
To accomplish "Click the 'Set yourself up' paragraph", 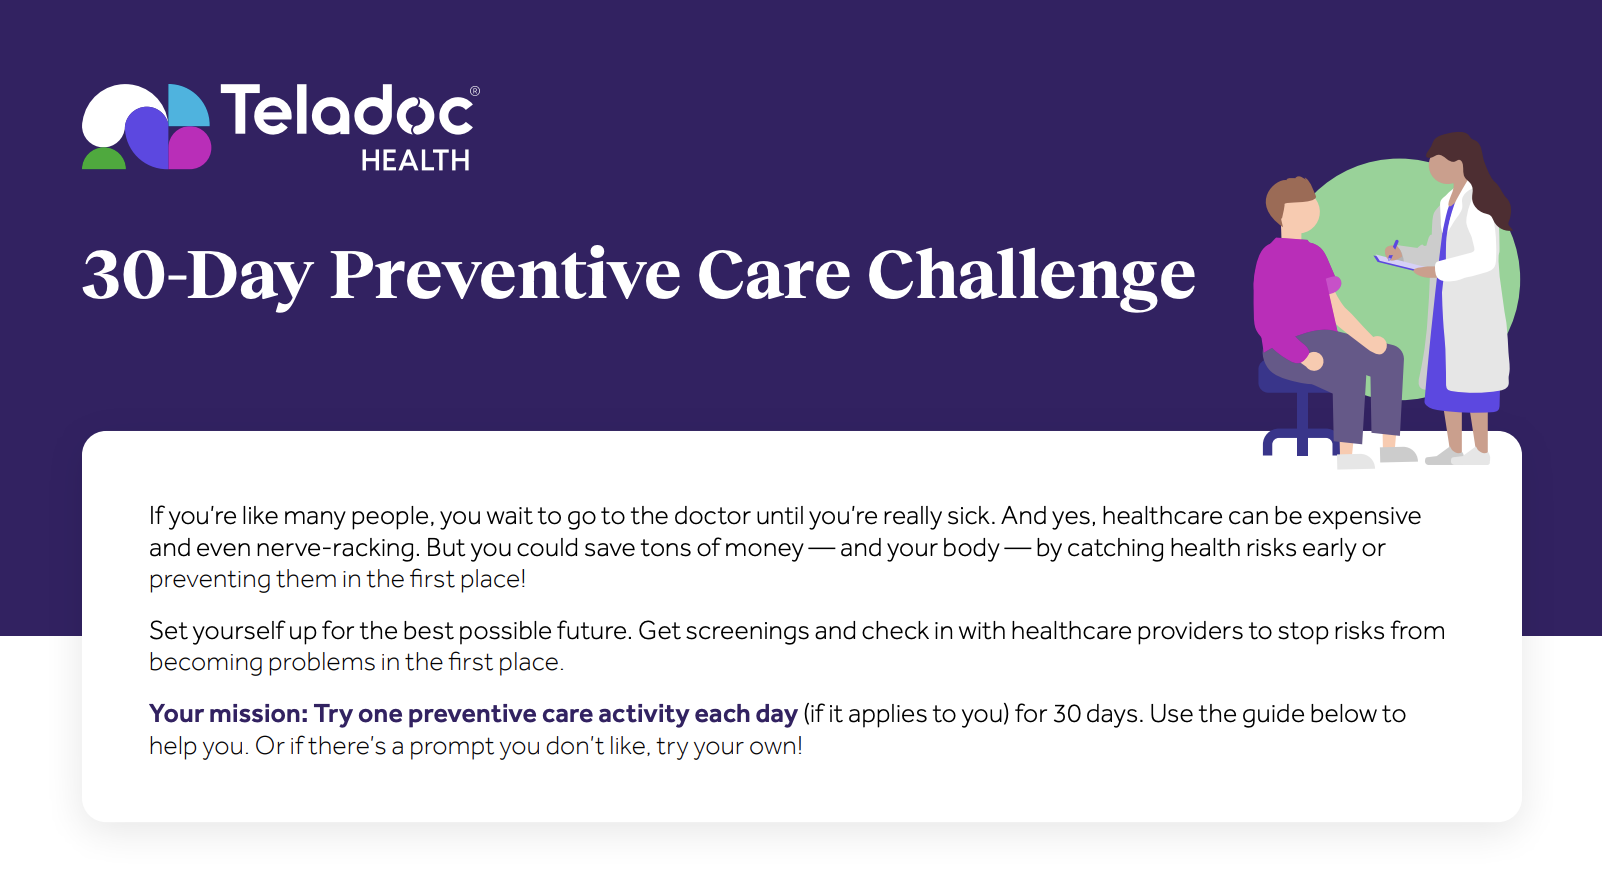I will (x=797, y=646).
